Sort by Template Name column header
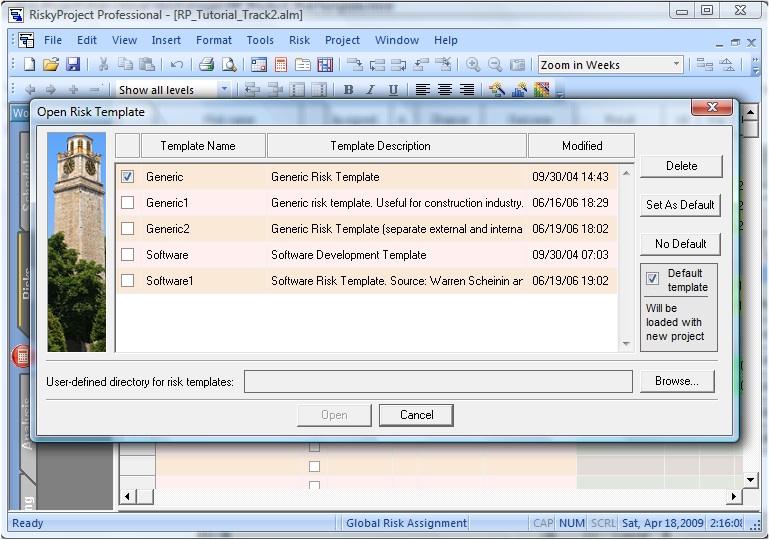Viewport: 769px width, 540px height. click(203, 146)
